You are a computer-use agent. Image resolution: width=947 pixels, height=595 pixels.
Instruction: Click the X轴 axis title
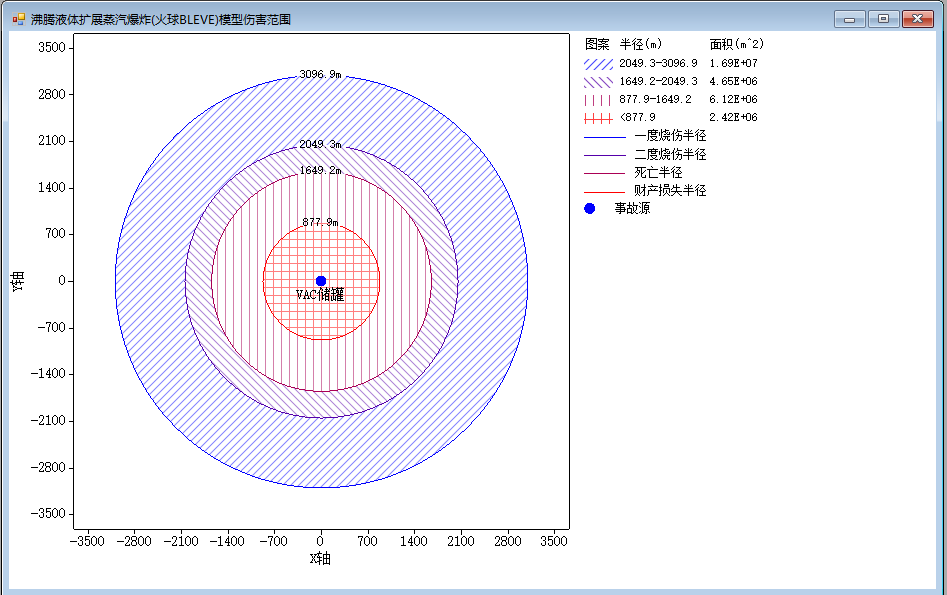[x=320, y=558]
